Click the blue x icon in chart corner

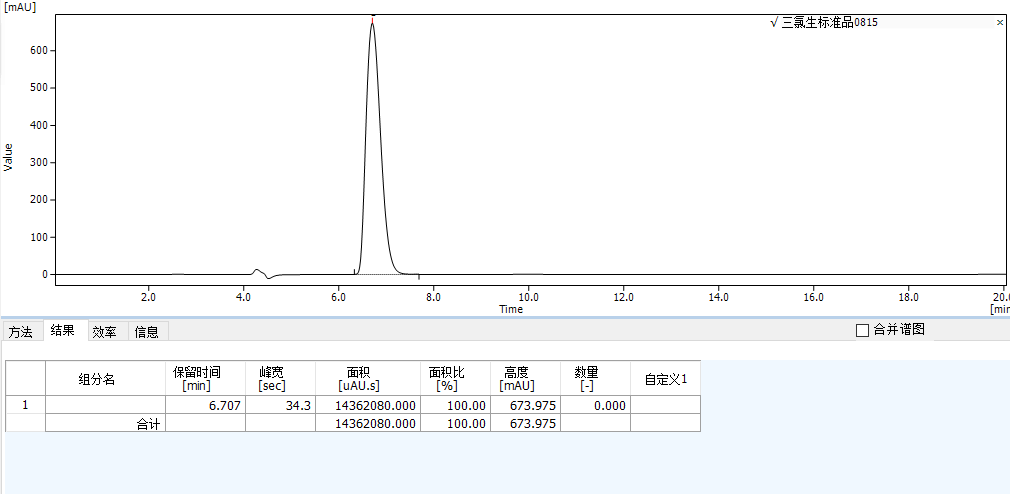pyautogui.click(x=1000, y=22)
